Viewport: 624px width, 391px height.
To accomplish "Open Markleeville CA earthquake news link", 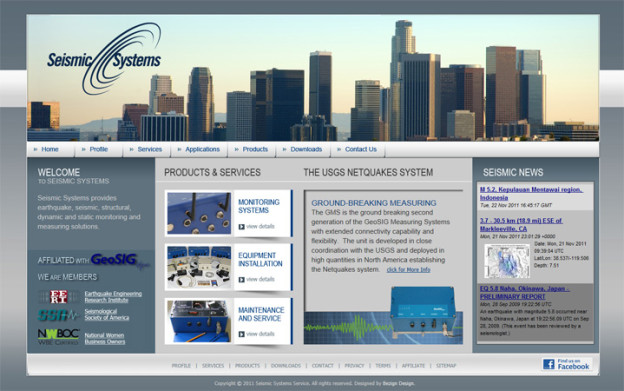I will pyautogui.click(x=521, y=225).
